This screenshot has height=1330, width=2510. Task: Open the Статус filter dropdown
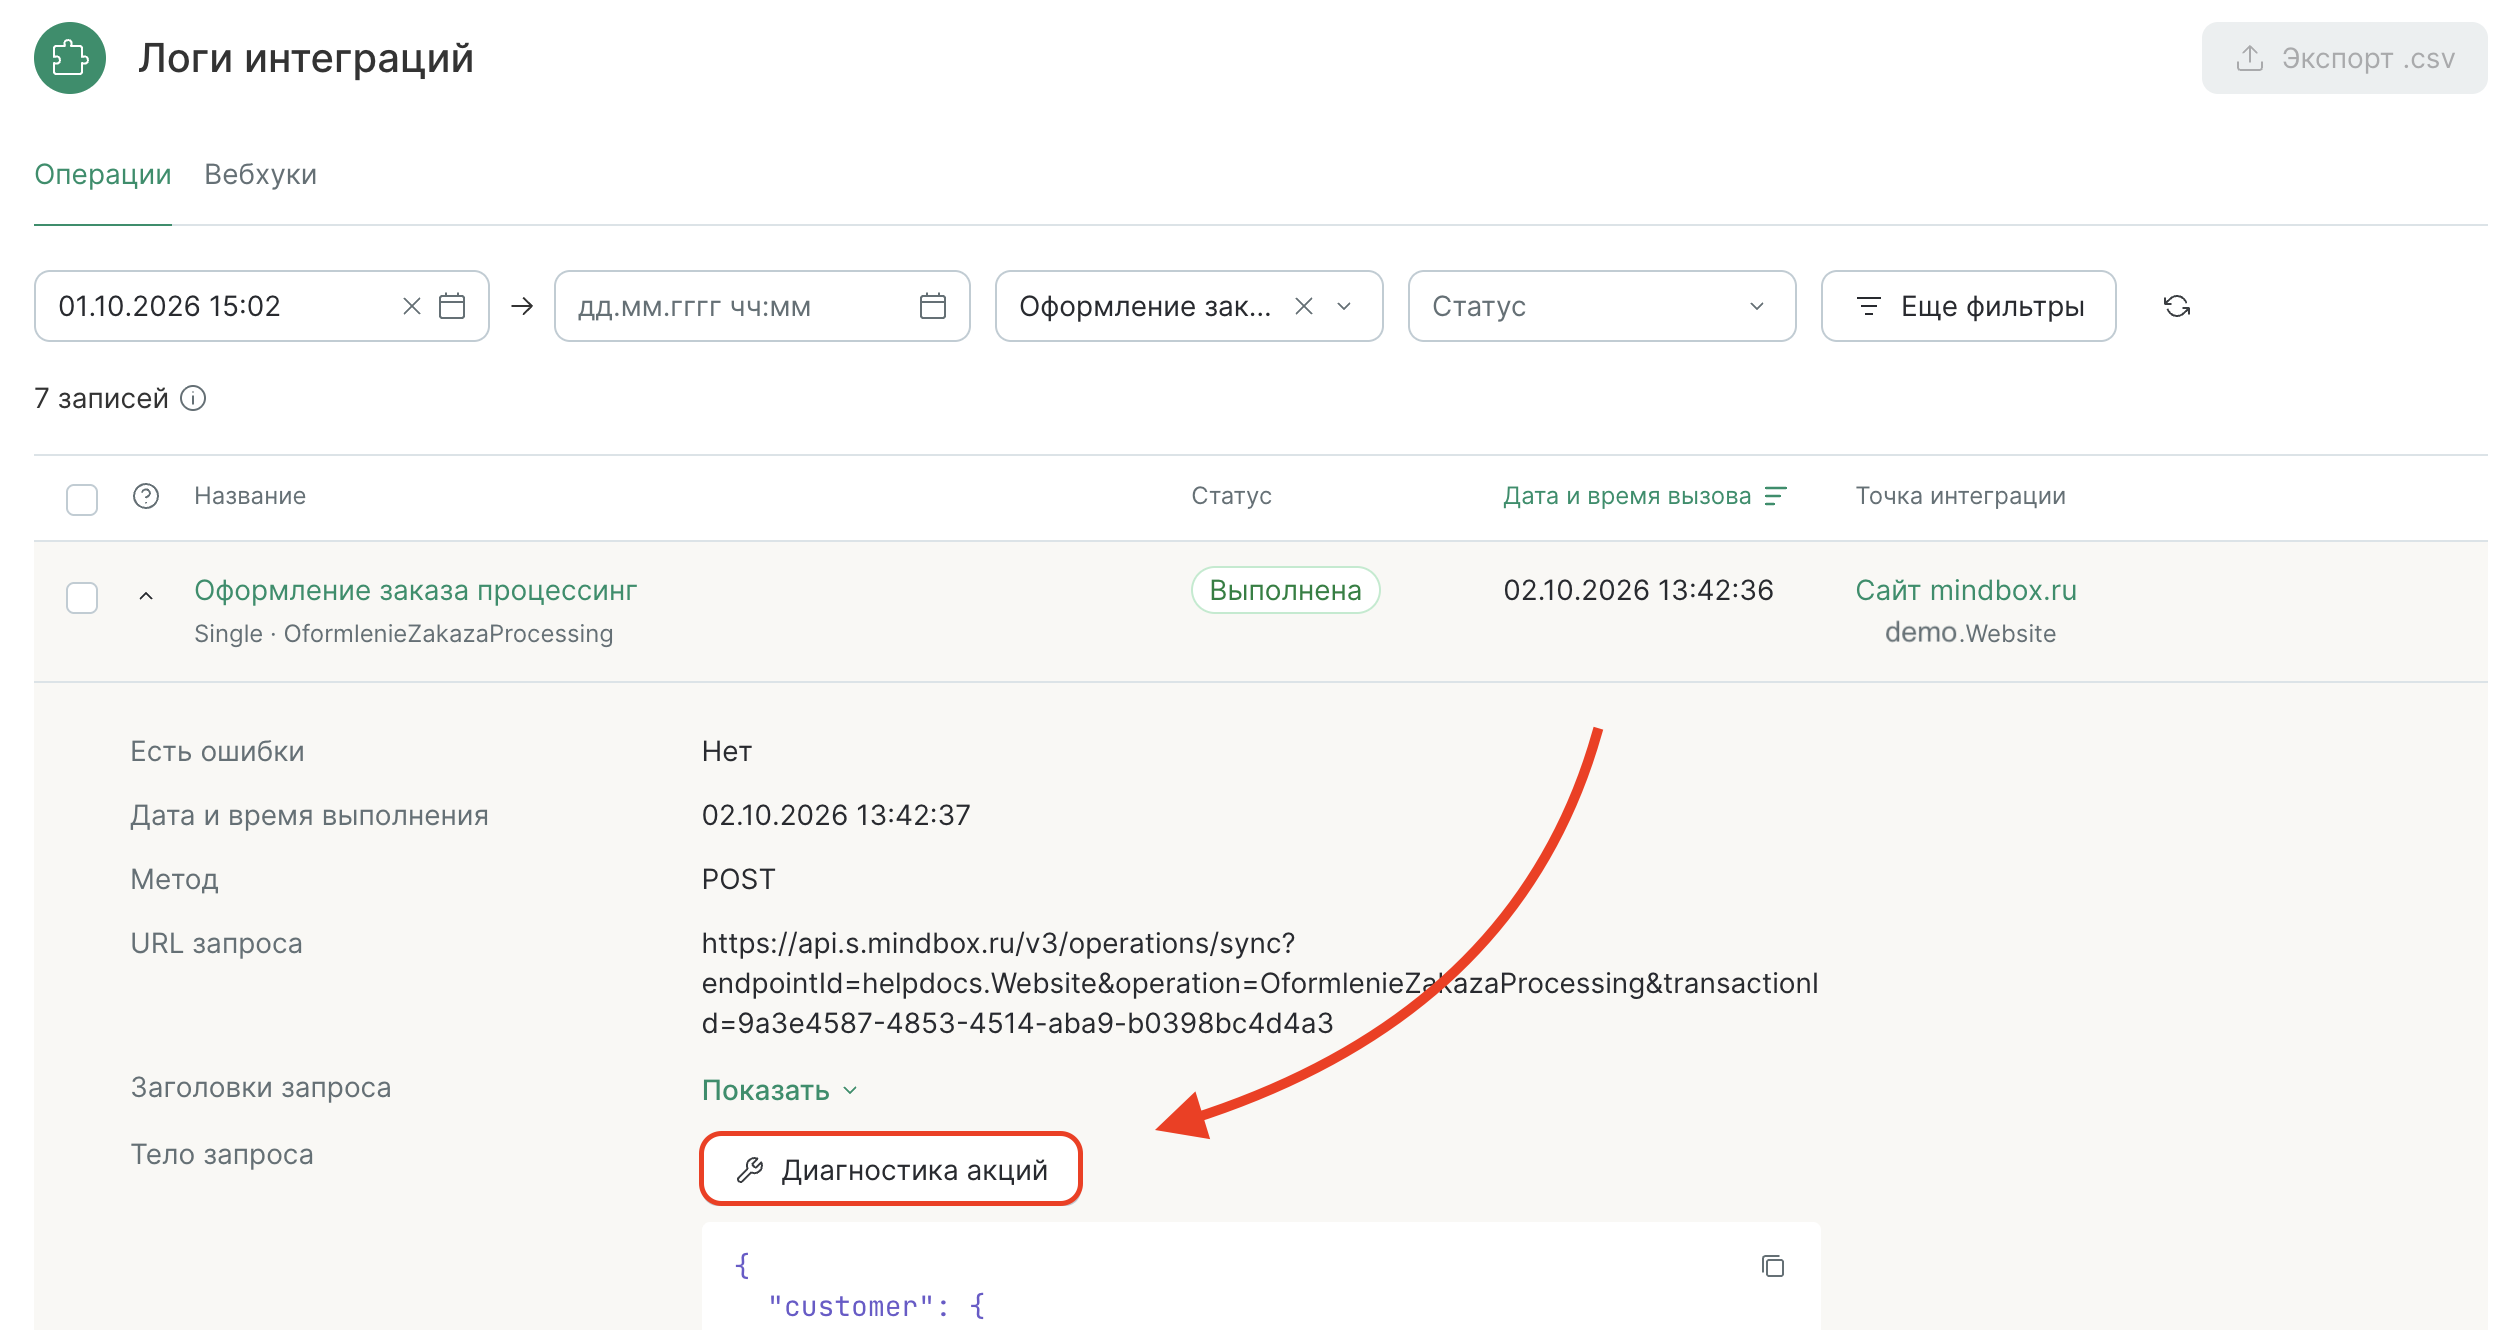coord(1601,306)
